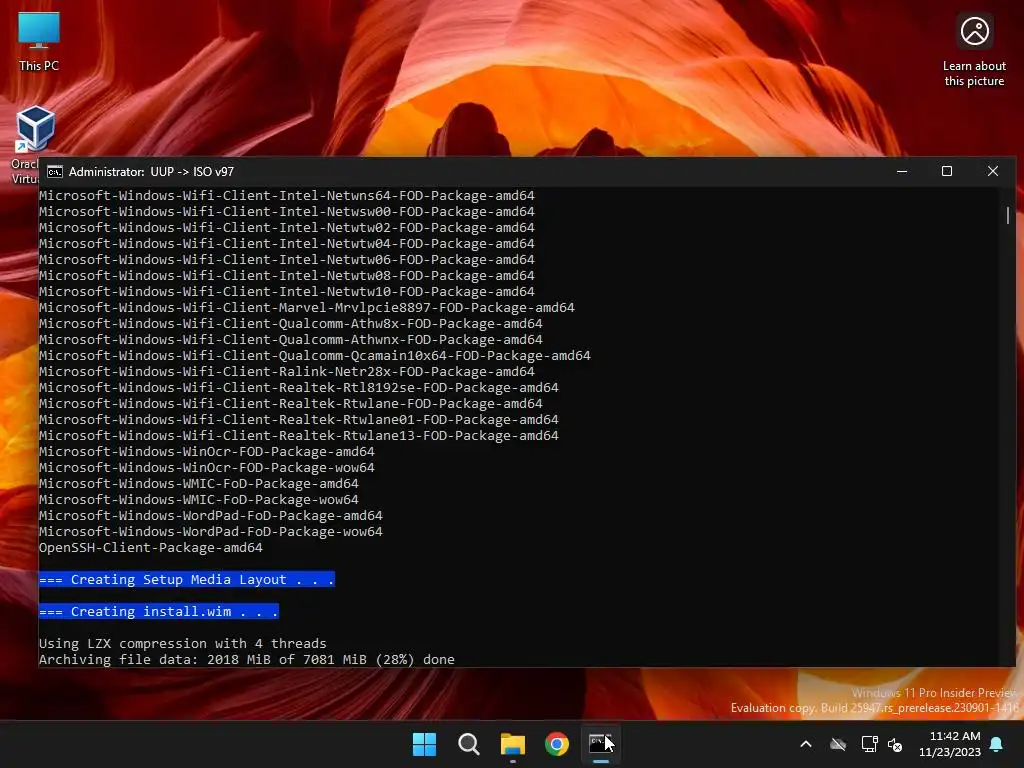The image size is (1024, 768).
Task: Click the OpenSSH-Client-Package-amd64 line
Action: point(150,547)
